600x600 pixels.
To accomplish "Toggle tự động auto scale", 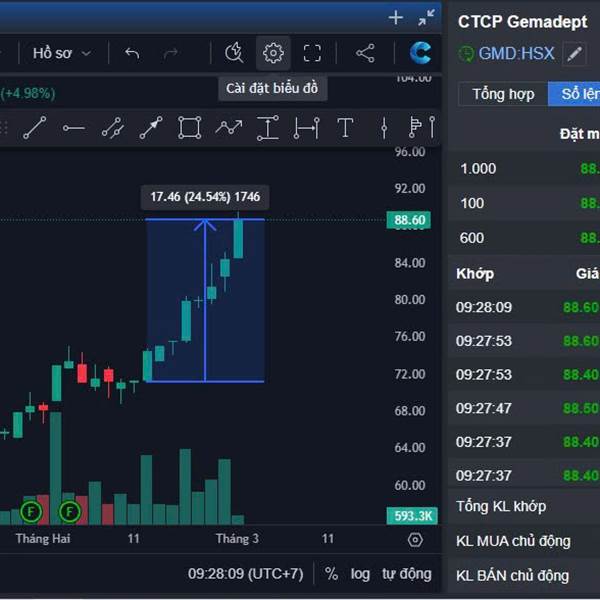I will (x=407, y=574).
